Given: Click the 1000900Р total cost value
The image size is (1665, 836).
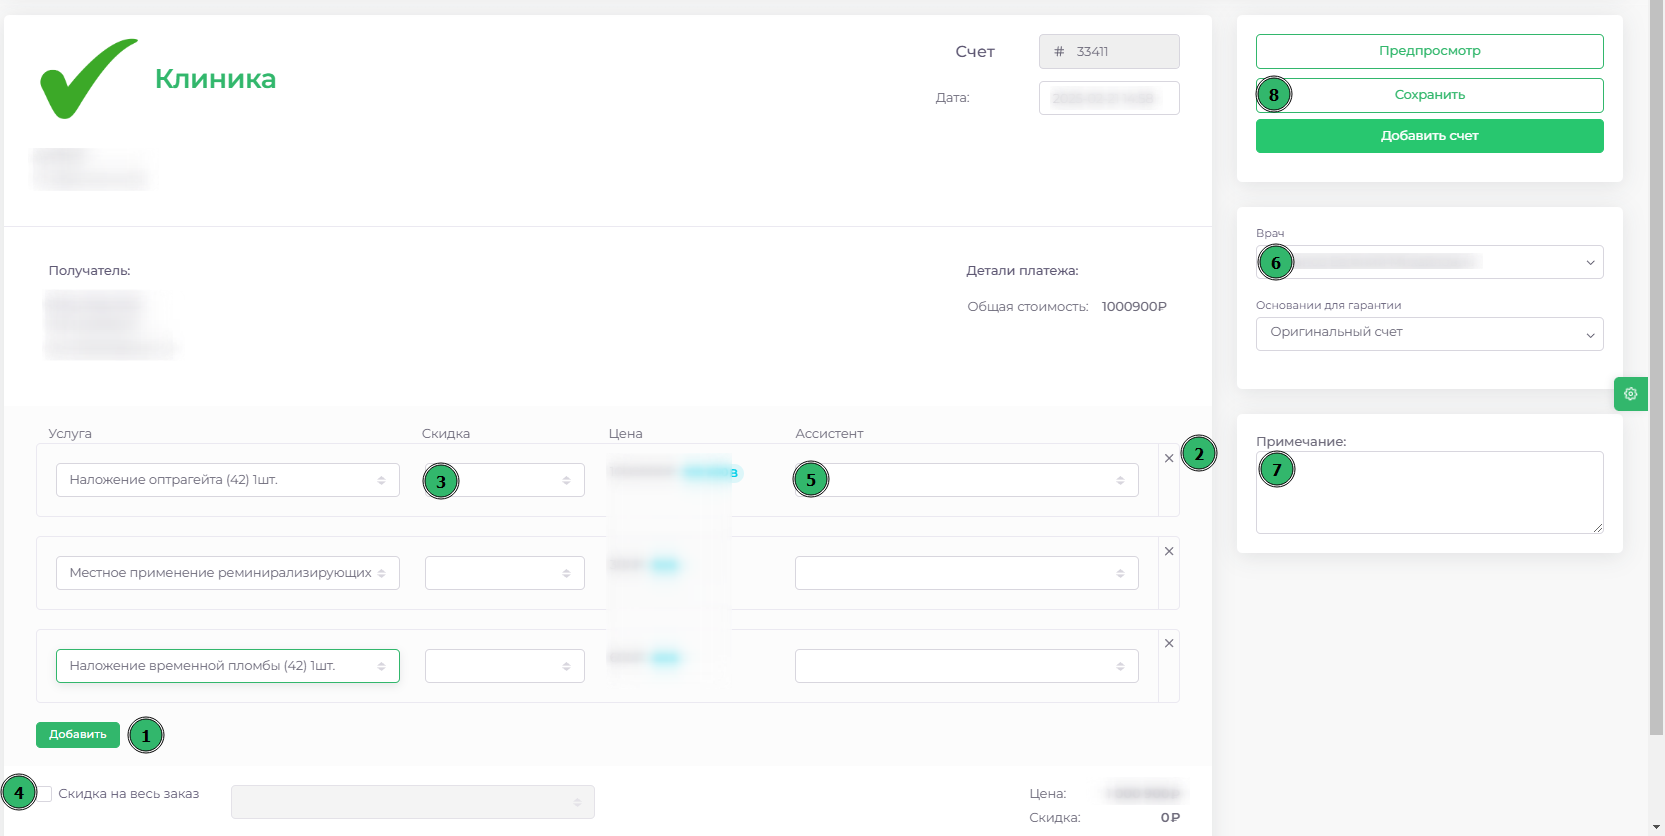Looking at the screenshot, I should click(1134, 307).
